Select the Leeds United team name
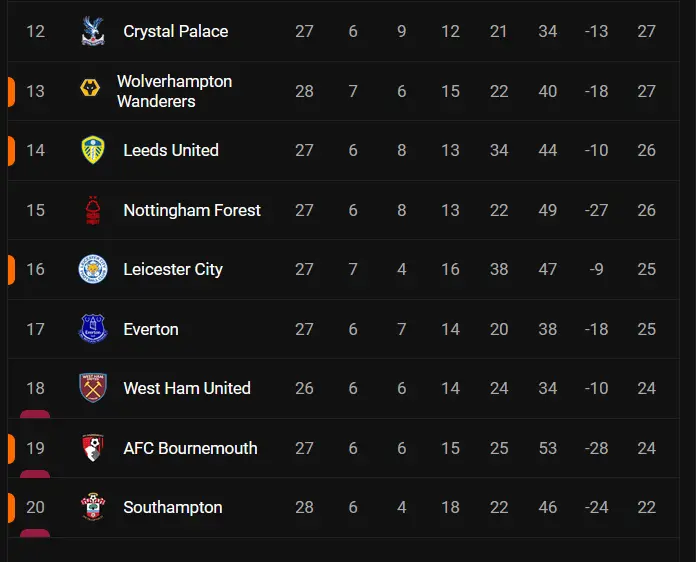This screenshot has width=696, height=562. [170, 150]
